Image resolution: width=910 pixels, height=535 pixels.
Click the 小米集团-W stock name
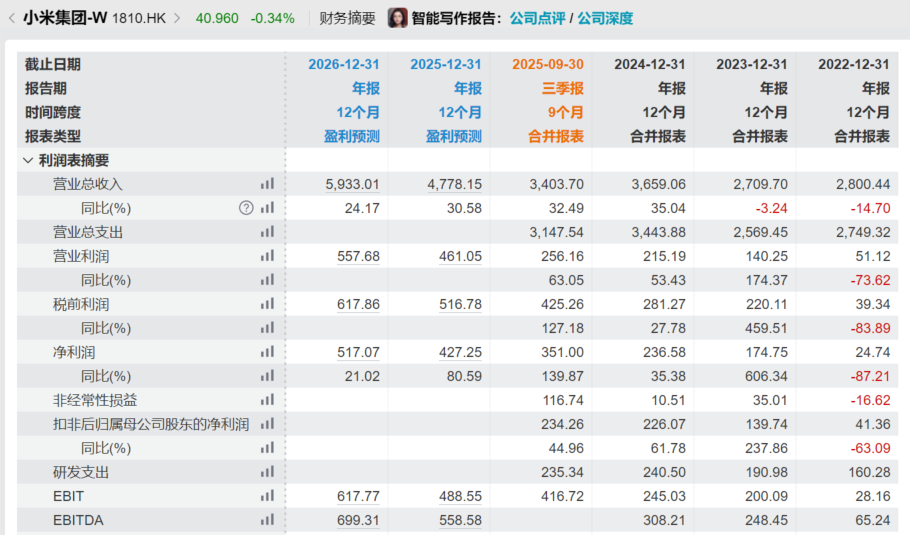point(57,18)
